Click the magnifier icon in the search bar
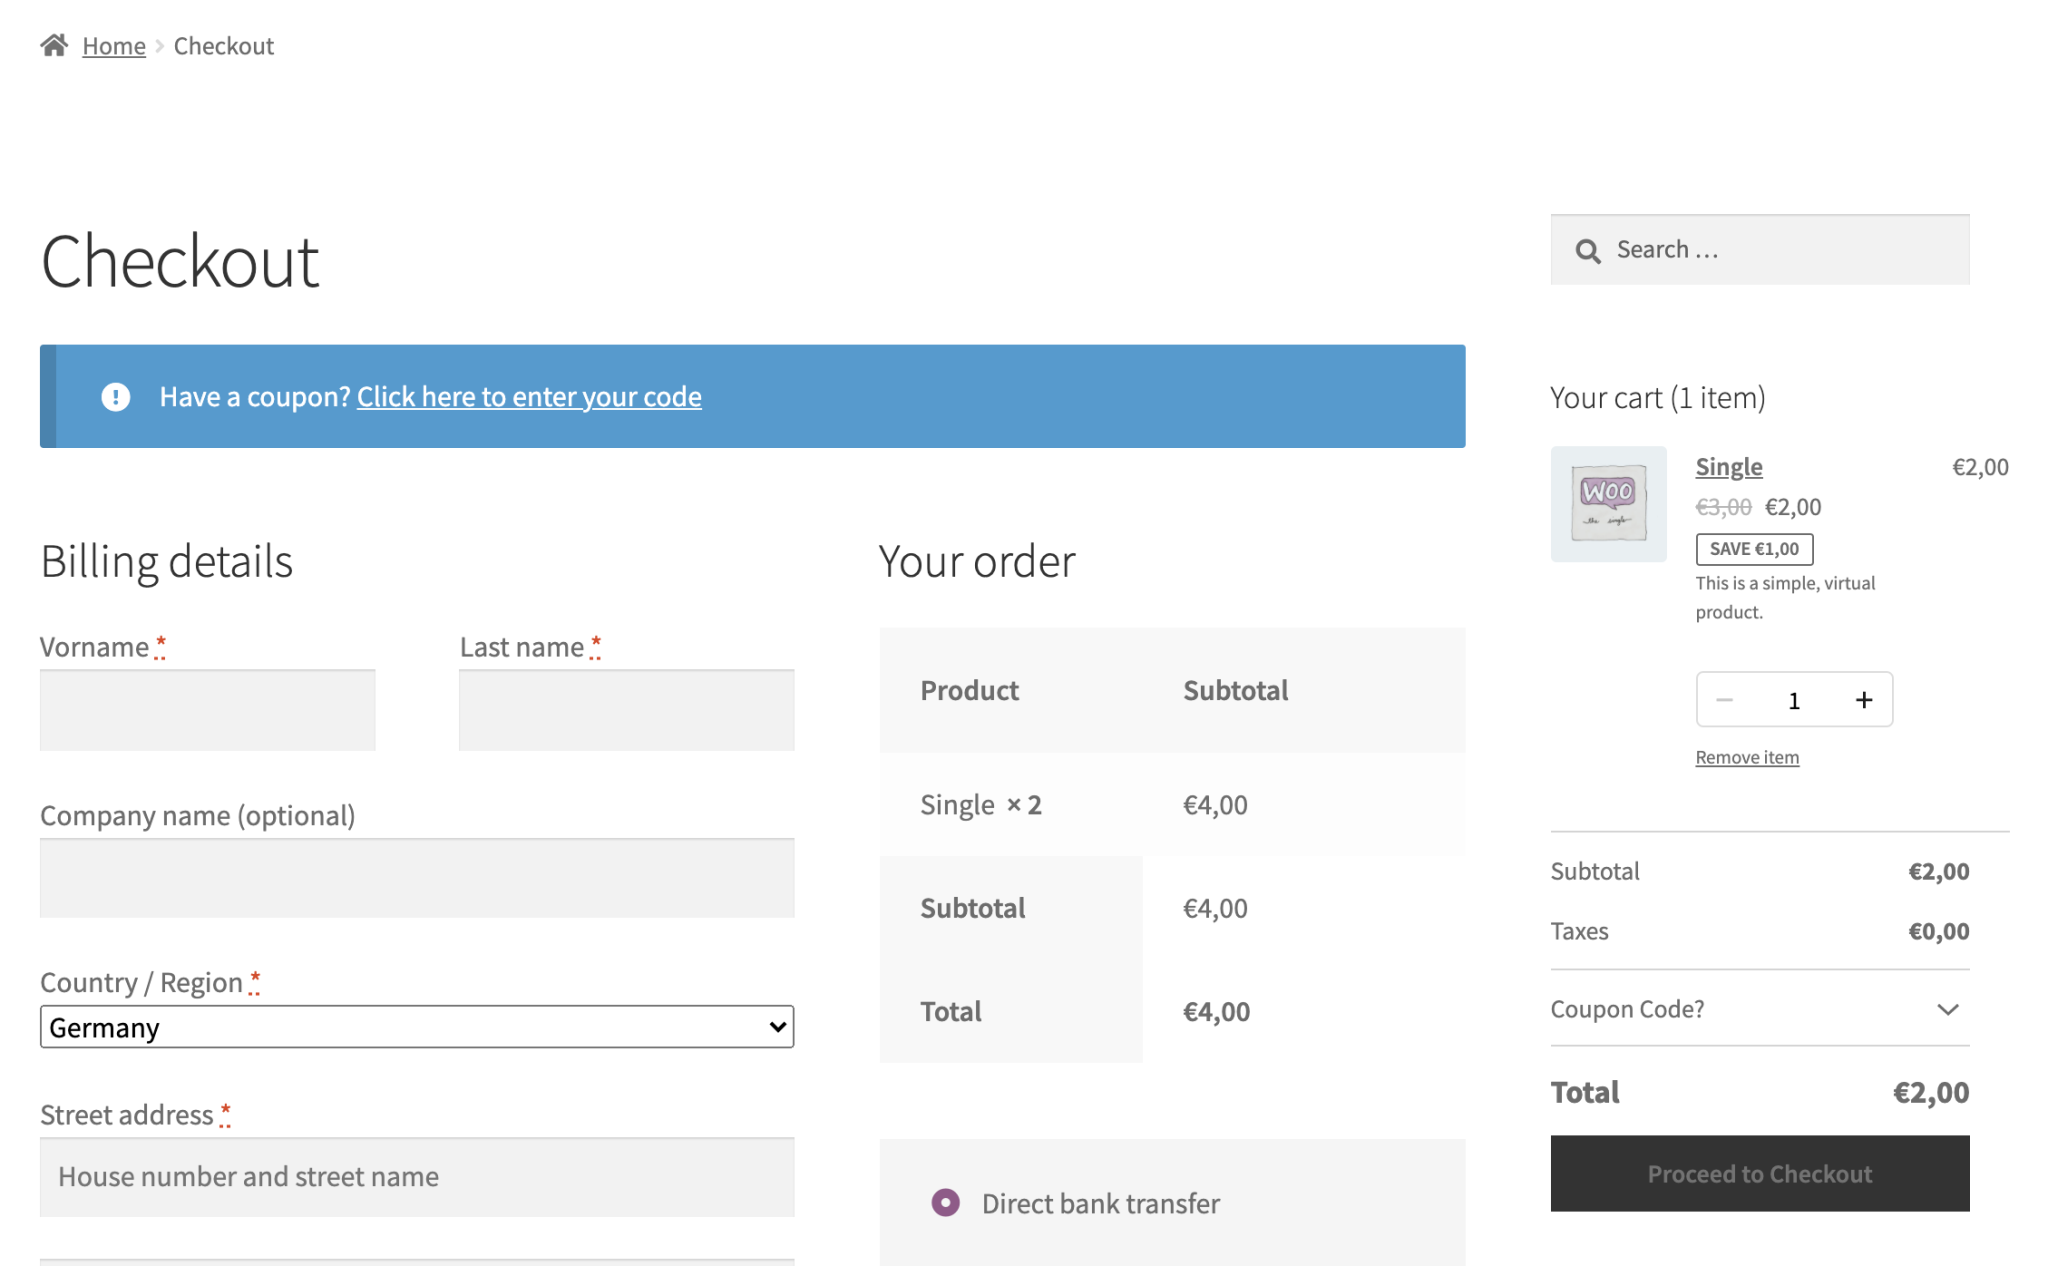The width and height of the screenshot is (2048, 1266). point(1588,250)
